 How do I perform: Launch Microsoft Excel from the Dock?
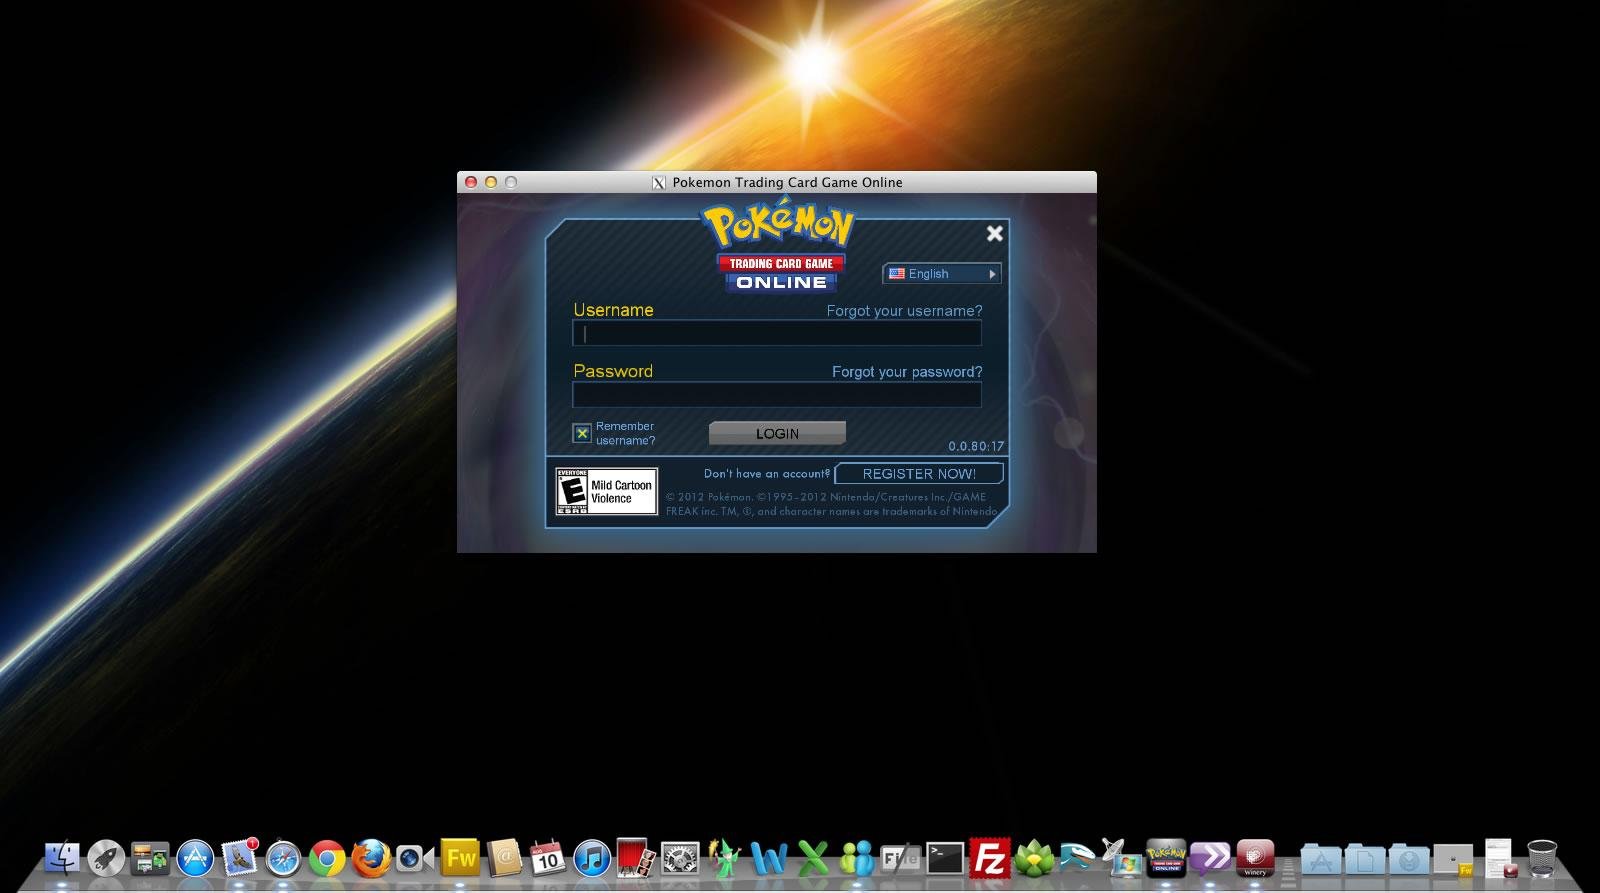(813, 858)
